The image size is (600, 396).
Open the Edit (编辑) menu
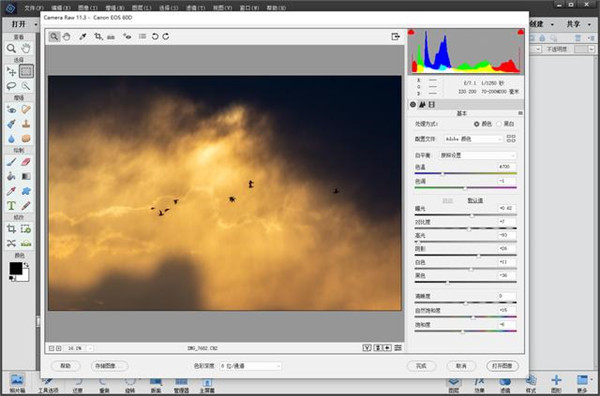coord(60,8)
